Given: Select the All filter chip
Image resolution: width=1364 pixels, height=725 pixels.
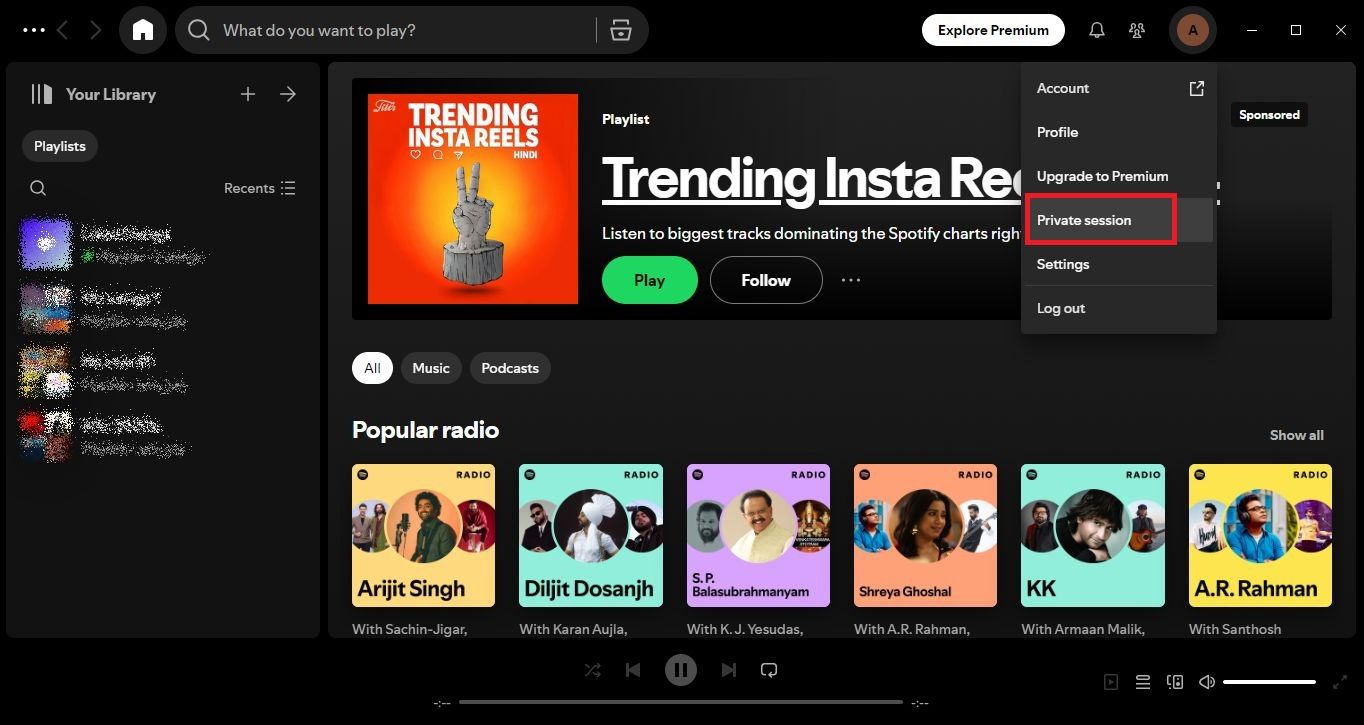Looking at the screenshot, I should tap(372, 368).
